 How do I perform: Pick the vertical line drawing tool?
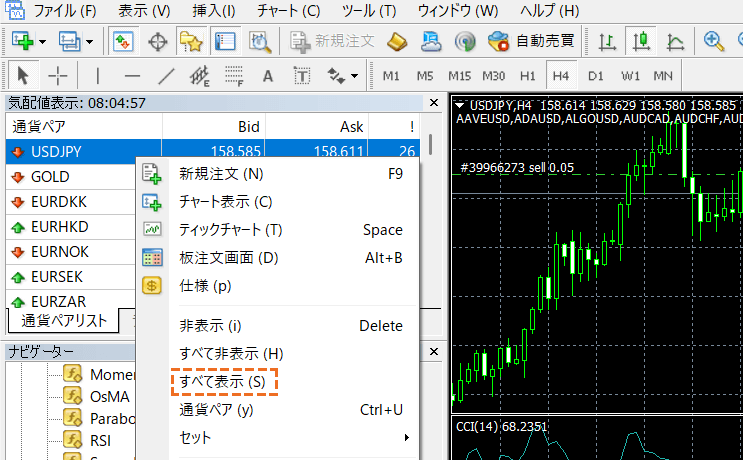(97, 76)
